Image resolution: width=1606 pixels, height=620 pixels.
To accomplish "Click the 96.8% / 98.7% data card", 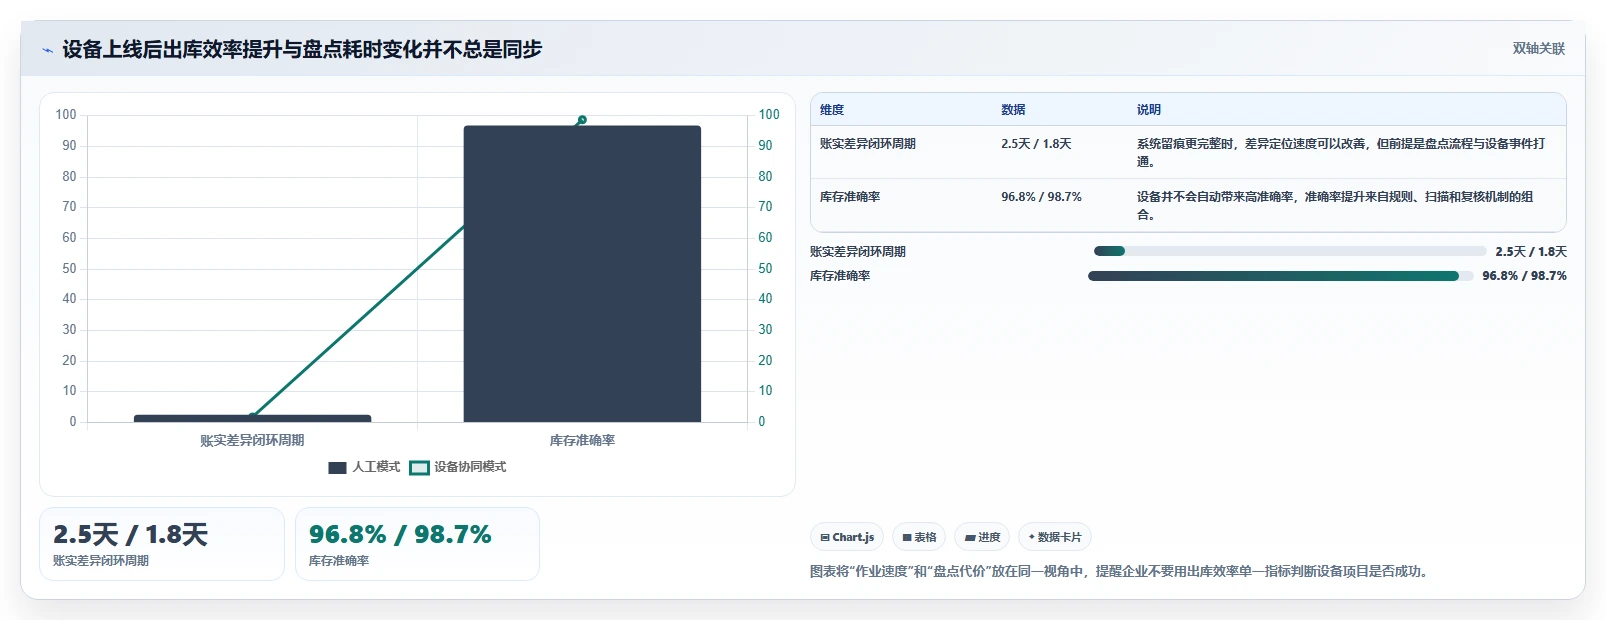I will point(417,544).
